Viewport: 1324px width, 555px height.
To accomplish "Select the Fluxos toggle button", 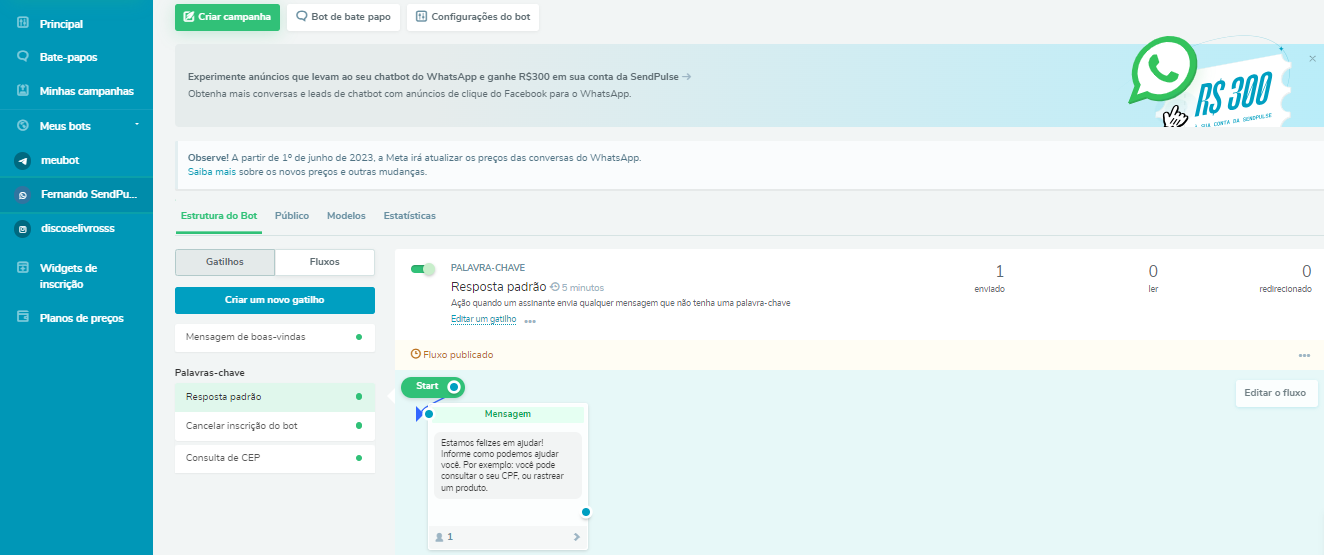I will tap(325, 262).
